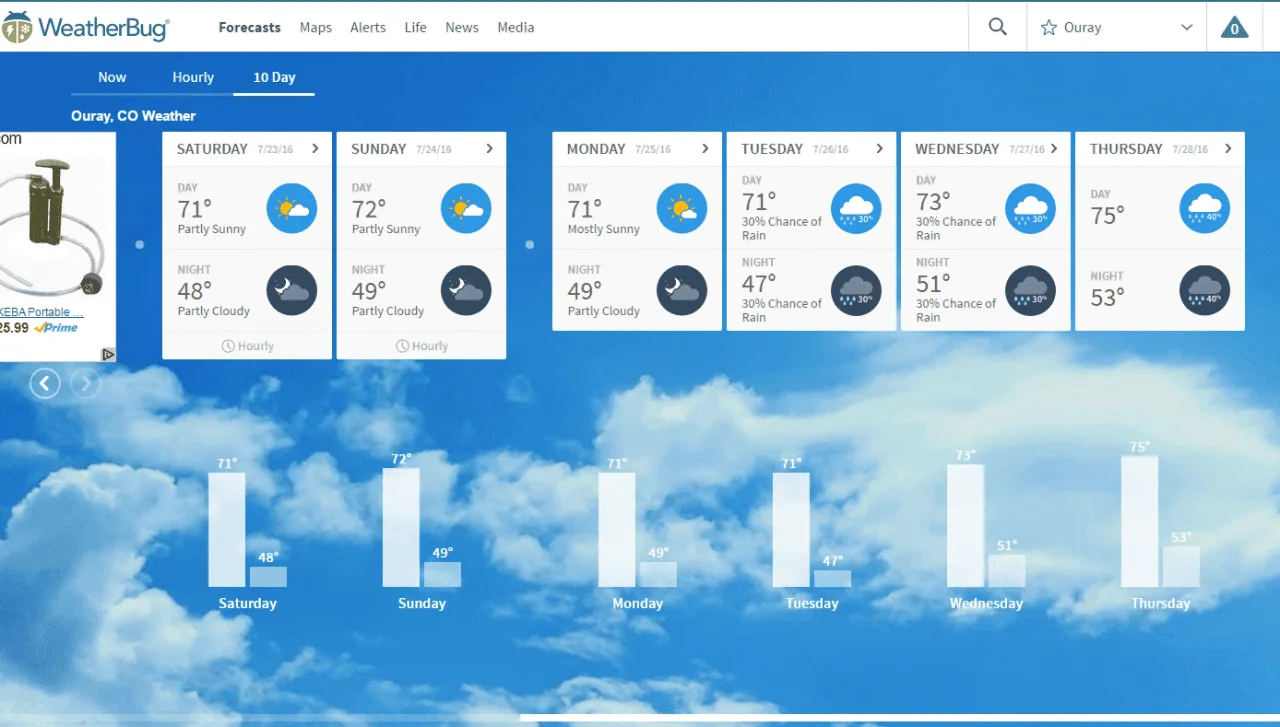1280x727 pixels.
Task: Click the SATURDAY card heading
Action: coord(212,148)
